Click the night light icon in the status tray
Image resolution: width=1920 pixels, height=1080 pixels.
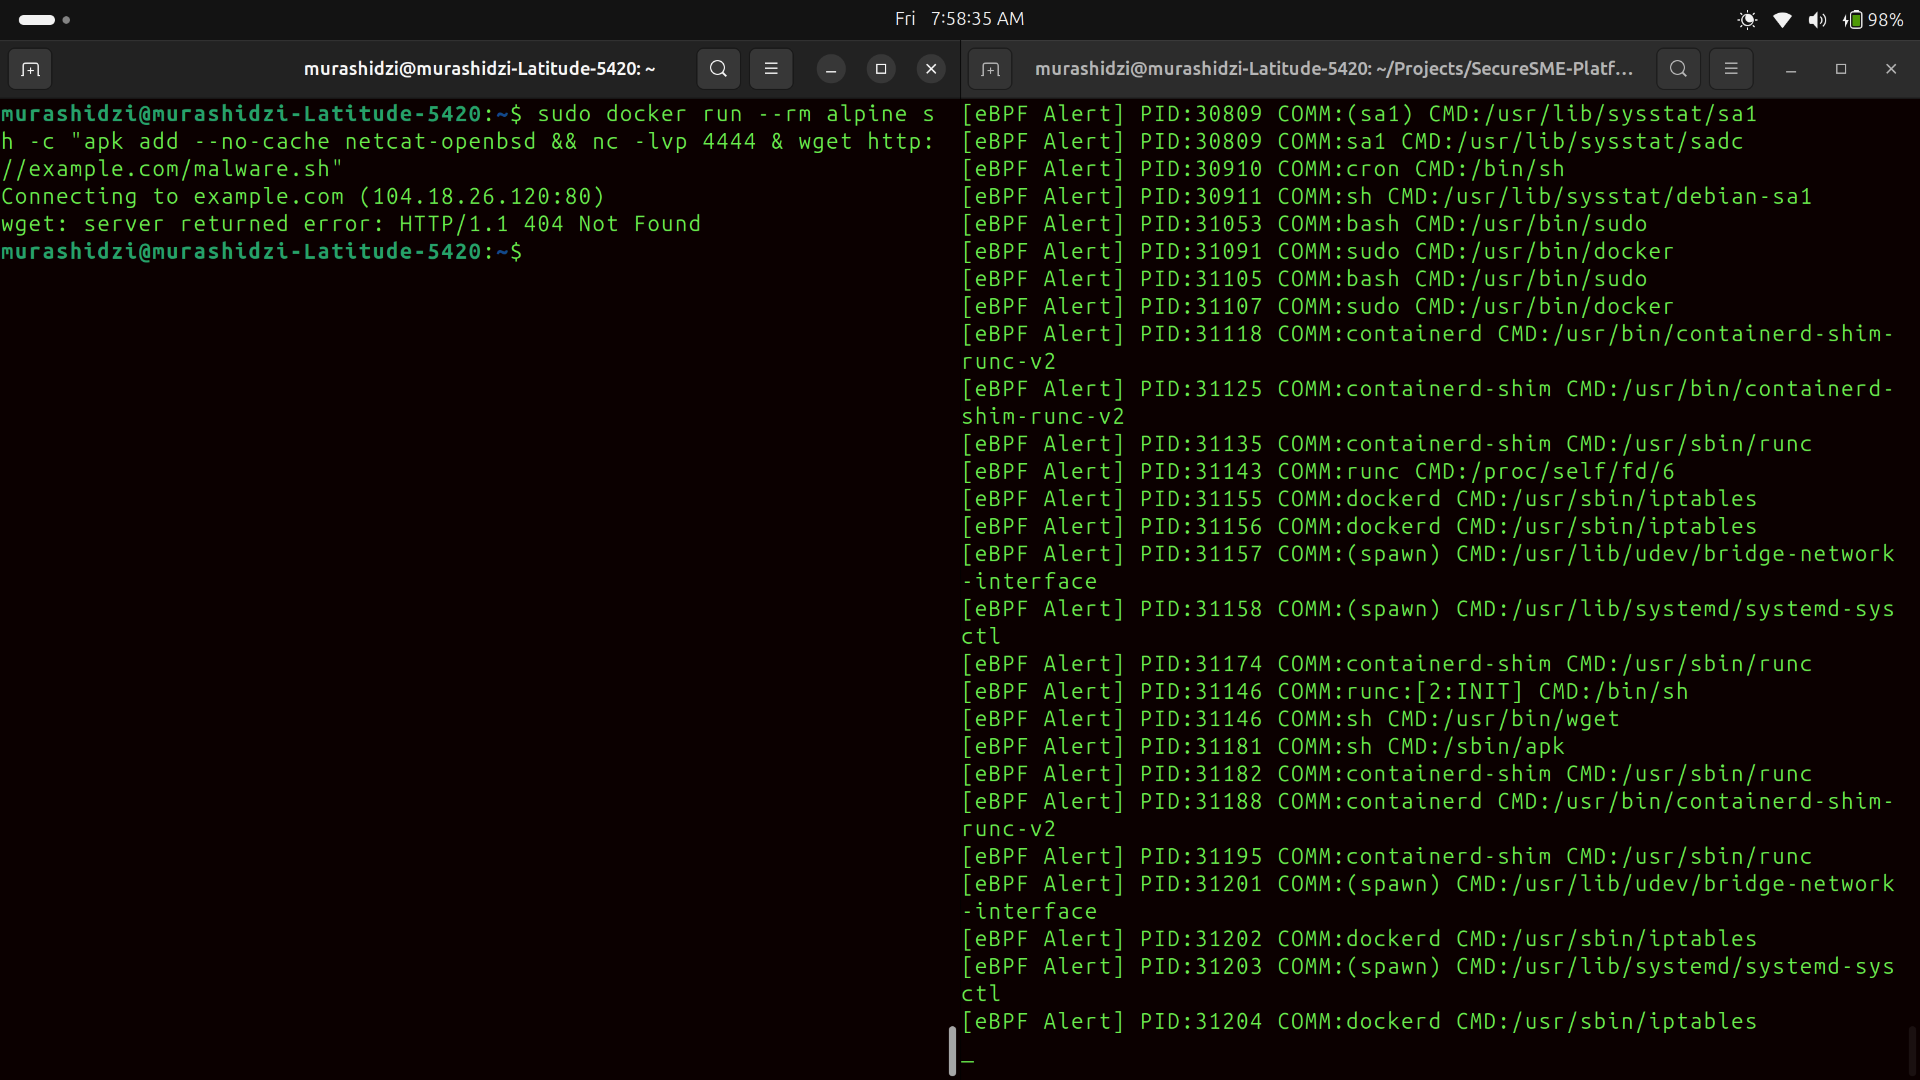pos(1747,19)
